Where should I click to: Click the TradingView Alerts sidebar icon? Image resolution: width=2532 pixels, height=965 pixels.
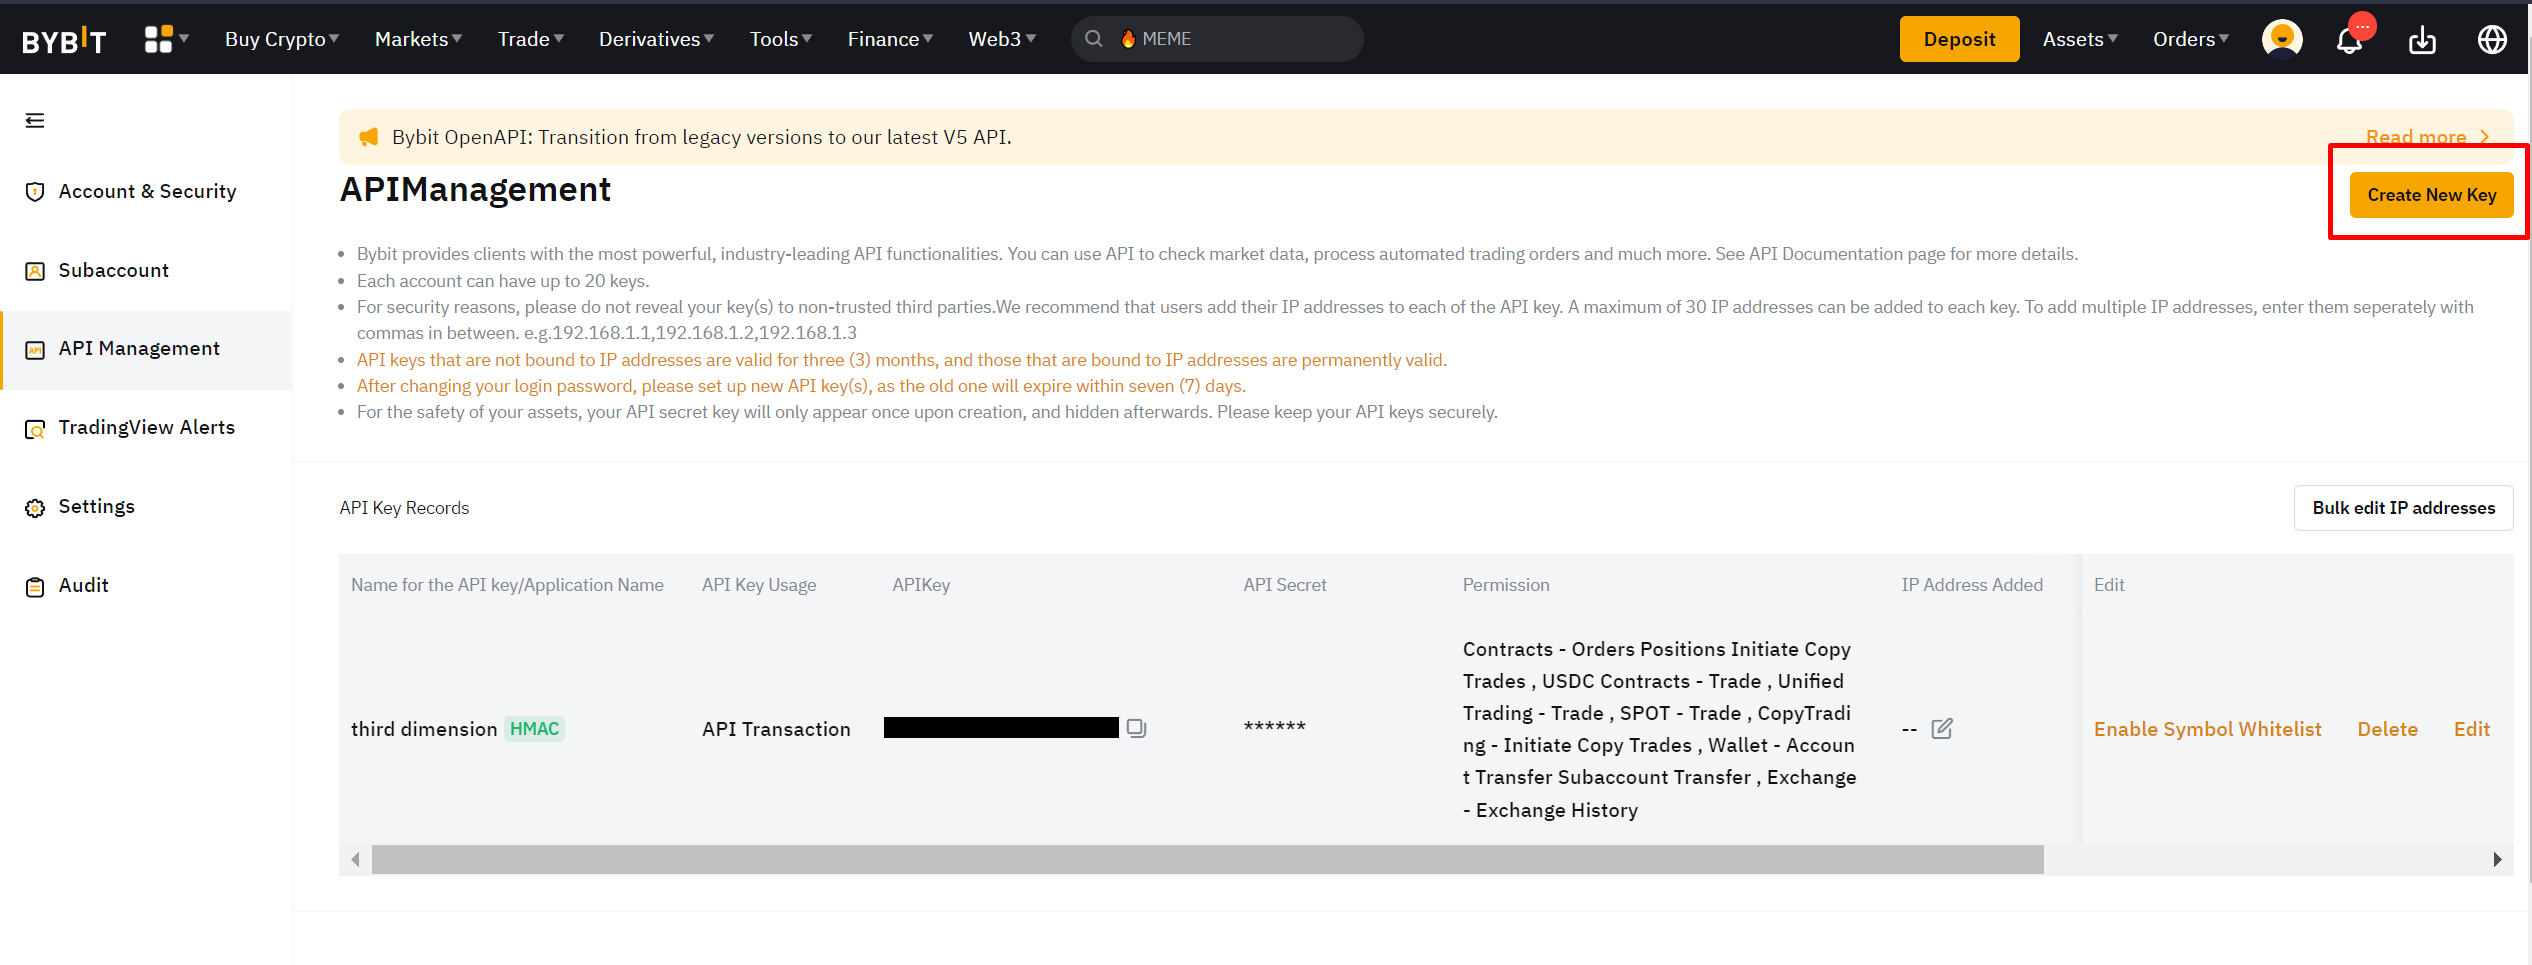coord(35,429)
